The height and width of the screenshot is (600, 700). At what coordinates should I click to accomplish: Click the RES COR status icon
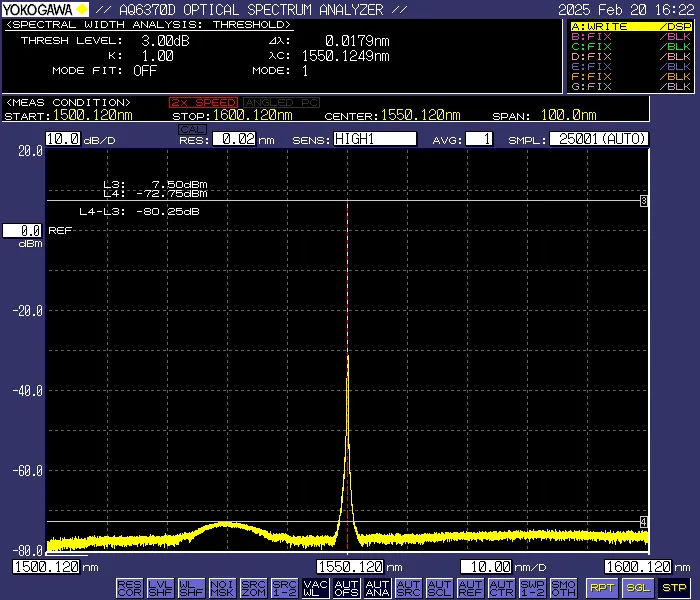[129, 587]
